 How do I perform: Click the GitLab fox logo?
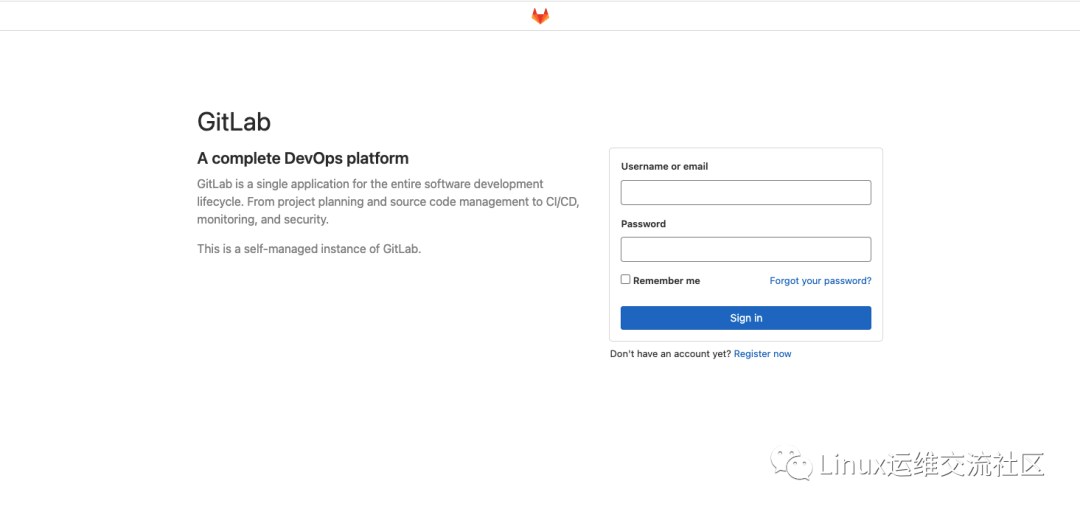coord(540,16)
